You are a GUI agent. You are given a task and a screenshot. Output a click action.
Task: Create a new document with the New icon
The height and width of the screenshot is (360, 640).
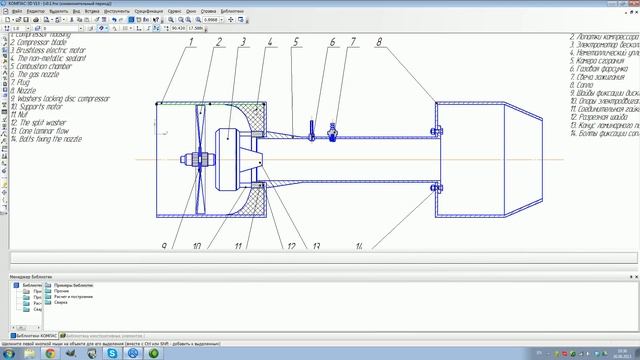tap(7, 20)
